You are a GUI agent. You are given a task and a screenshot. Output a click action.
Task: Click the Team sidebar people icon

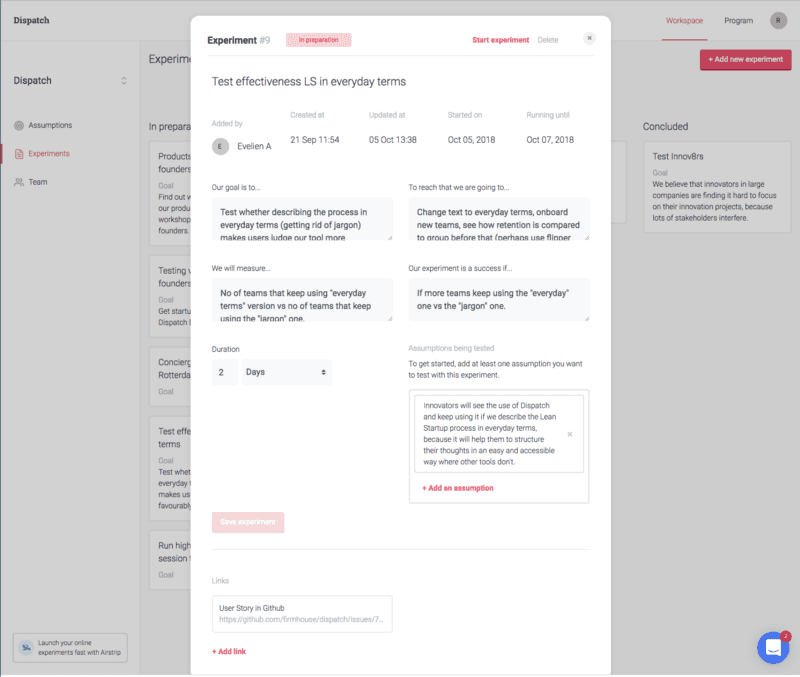coord(19,182)
